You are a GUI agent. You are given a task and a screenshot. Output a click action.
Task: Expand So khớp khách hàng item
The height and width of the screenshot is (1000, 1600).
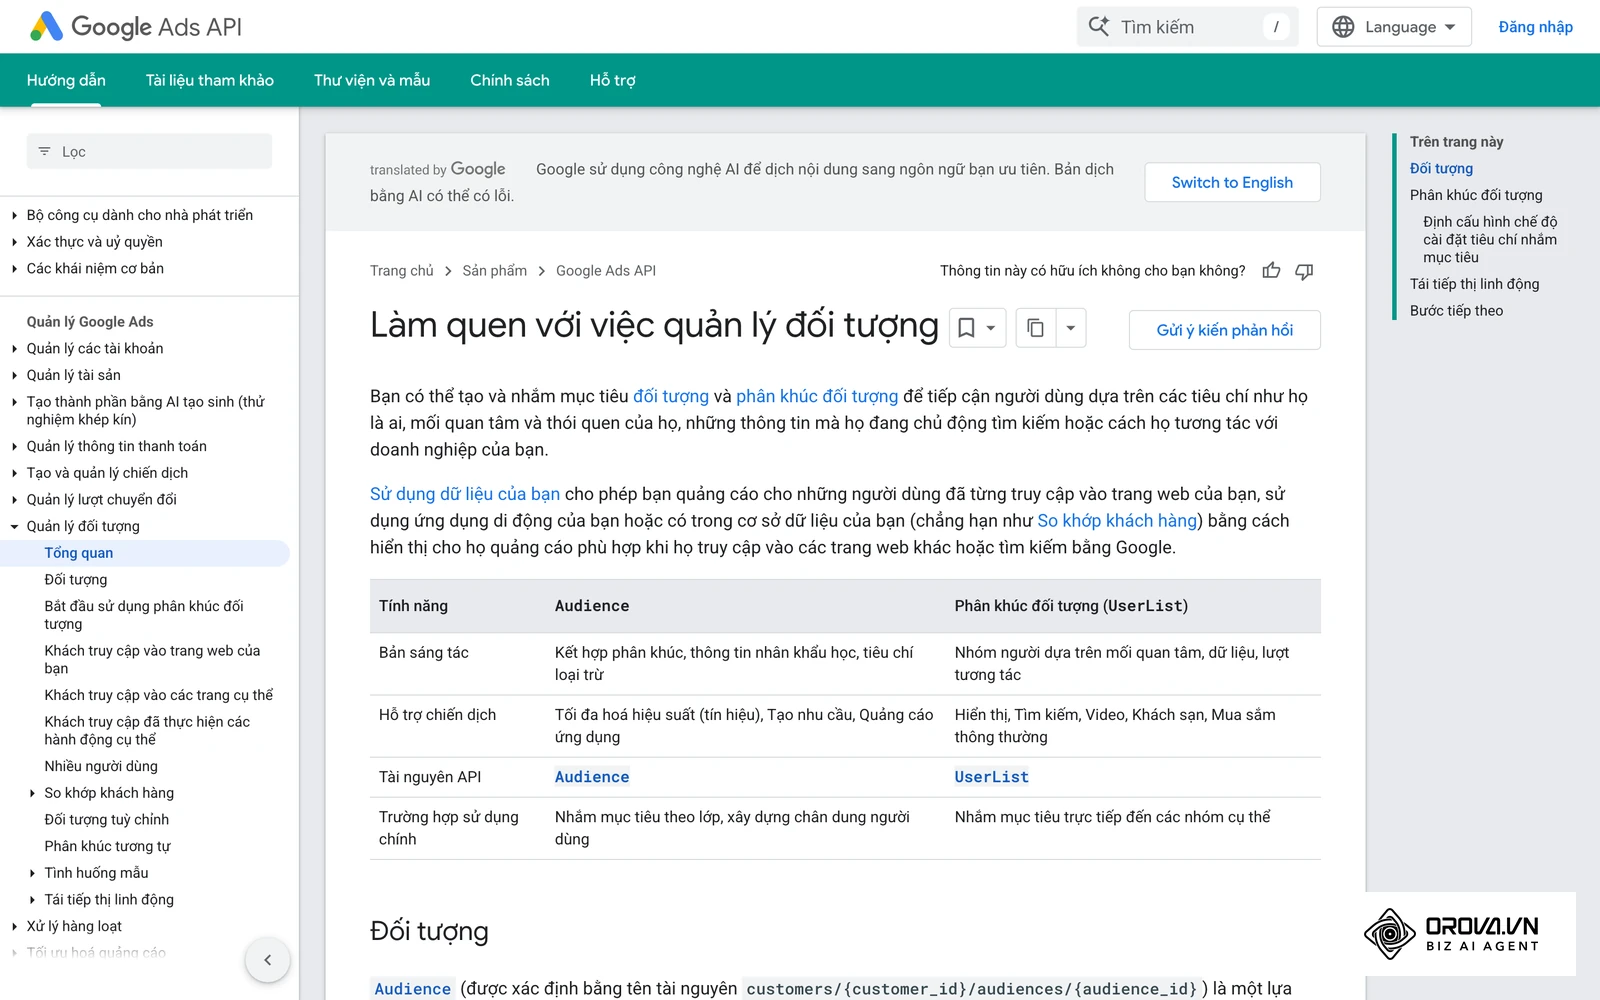click(32, 793)
